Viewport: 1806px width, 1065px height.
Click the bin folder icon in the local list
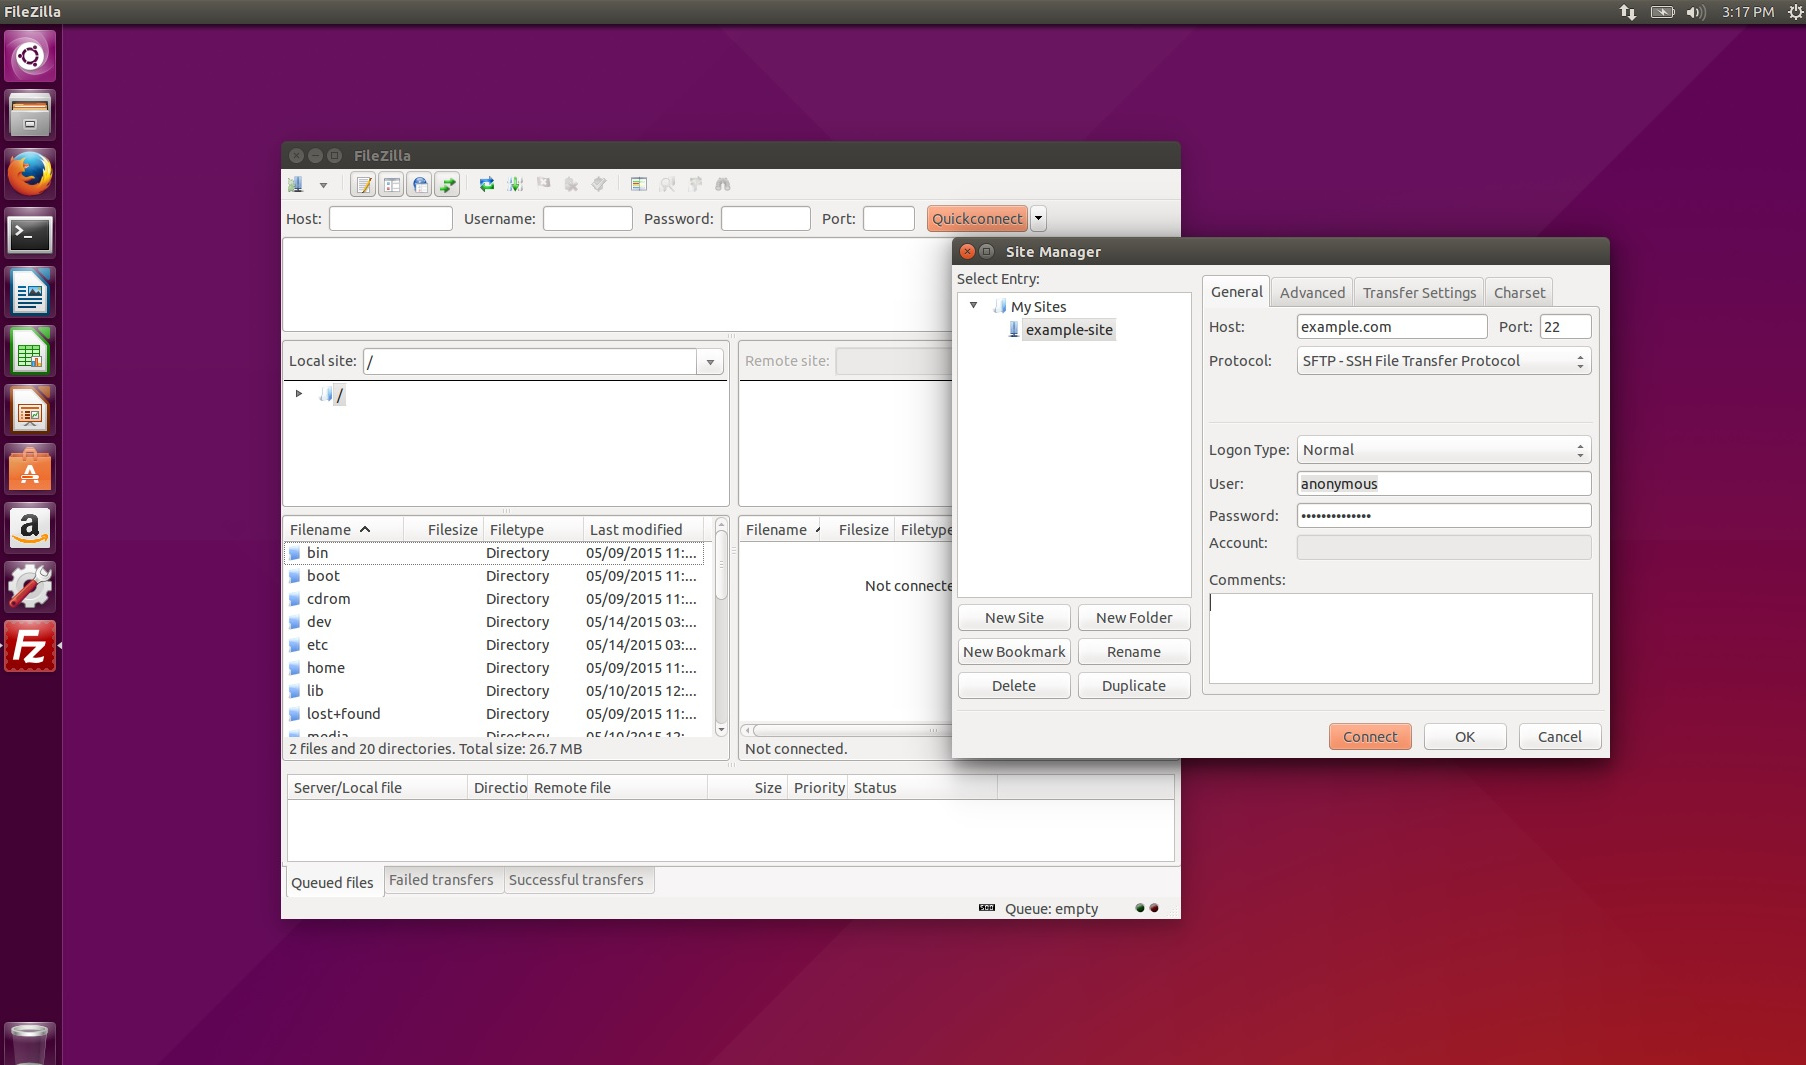[295, 553]
